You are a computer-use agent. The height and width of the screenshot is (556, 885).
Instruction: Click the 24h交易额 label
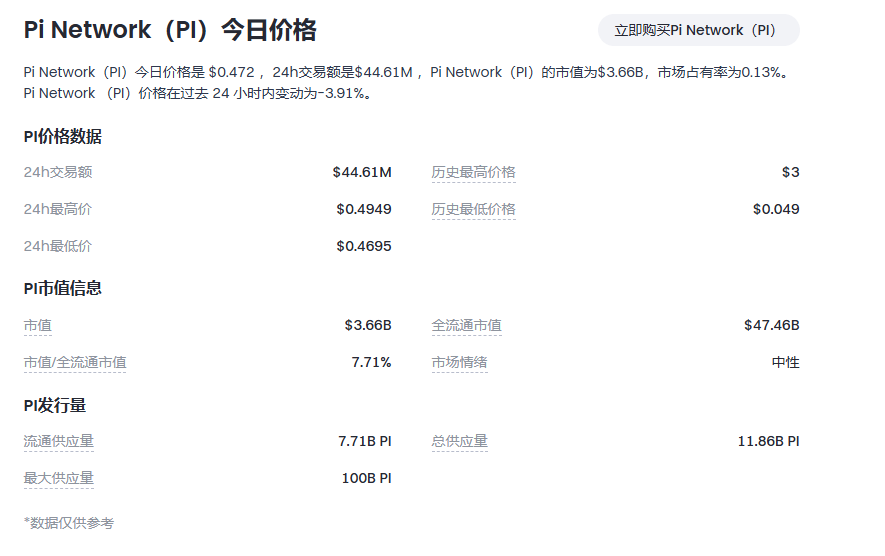pos(58,172)
